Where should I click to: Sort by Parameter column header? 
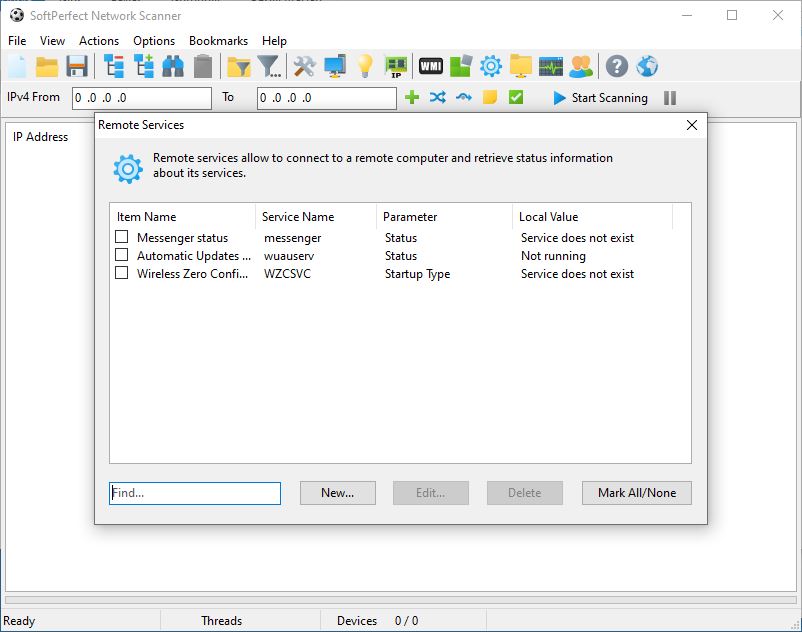click(x=444, y=217)
